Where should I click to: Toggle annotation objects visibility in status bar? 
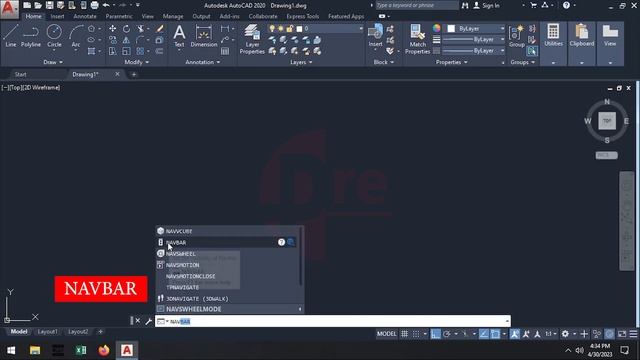coord(515,334)
